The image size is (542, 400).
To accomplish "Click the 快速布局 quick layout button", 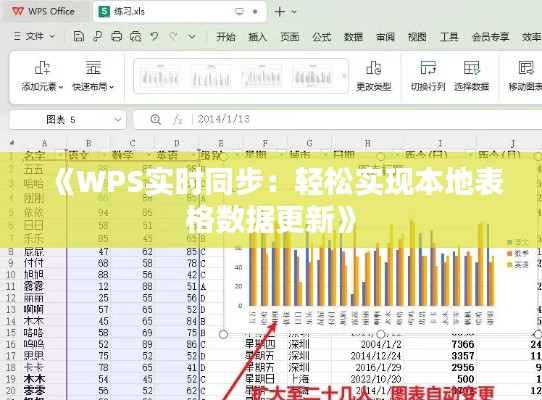I will coord(93,76).
